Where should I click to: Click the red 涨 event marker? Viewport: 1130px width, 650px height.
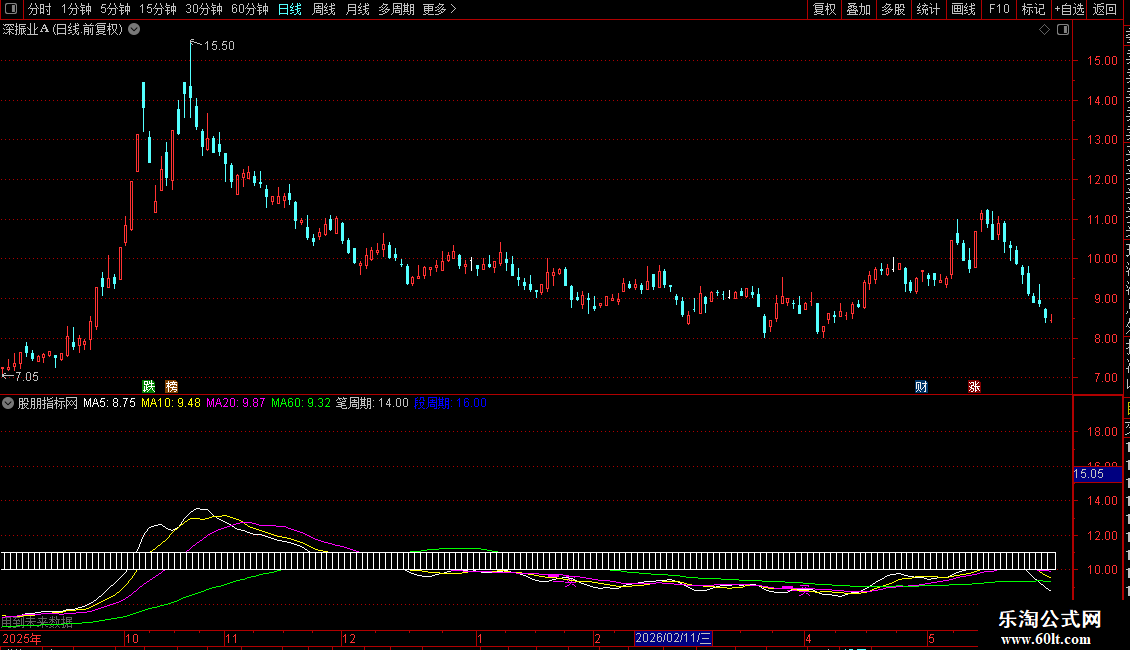[974, 387]
